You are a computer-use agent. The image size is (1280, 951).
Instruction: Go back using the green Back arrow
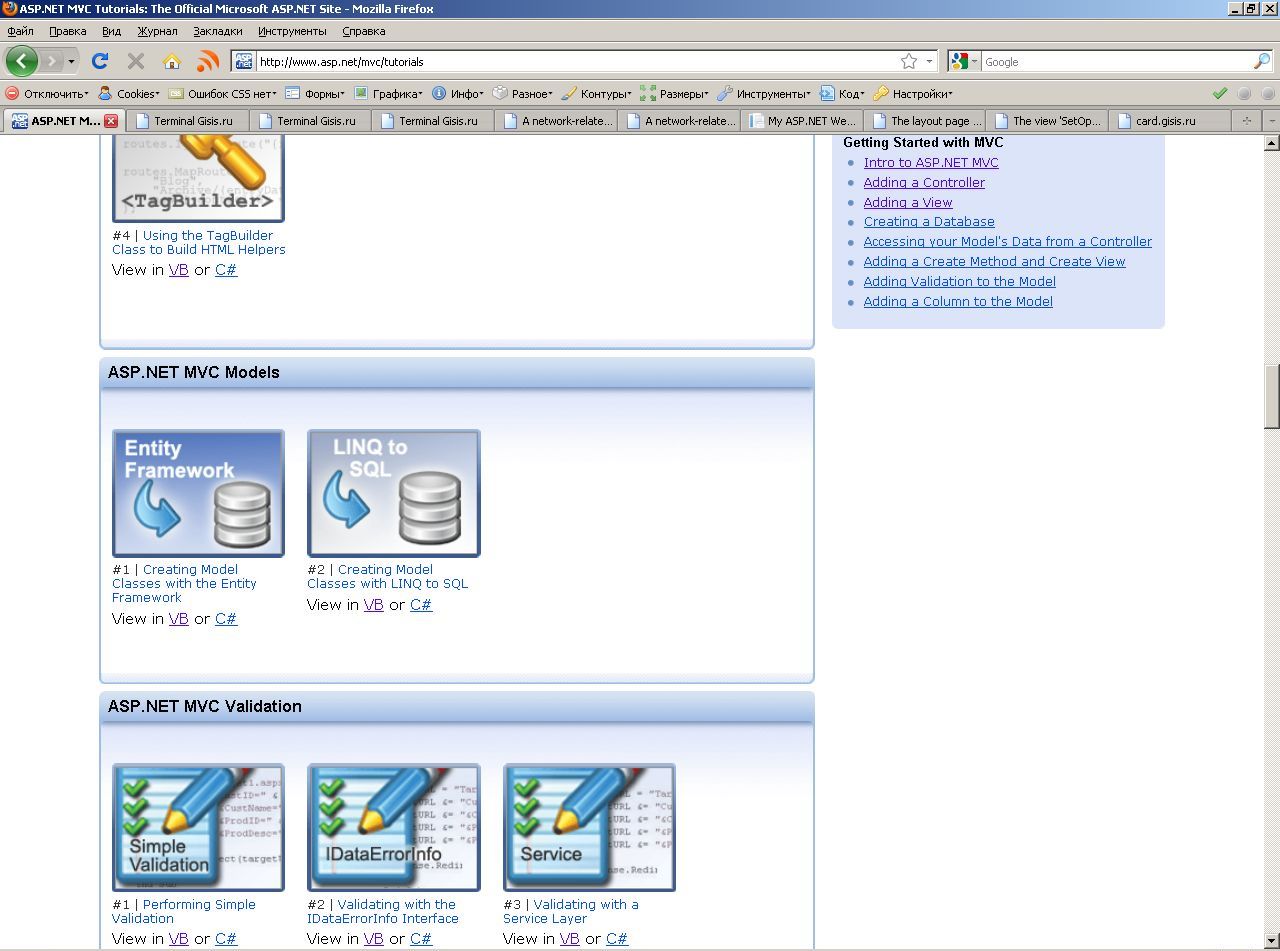pyautogui.click(x=21, y=61)
